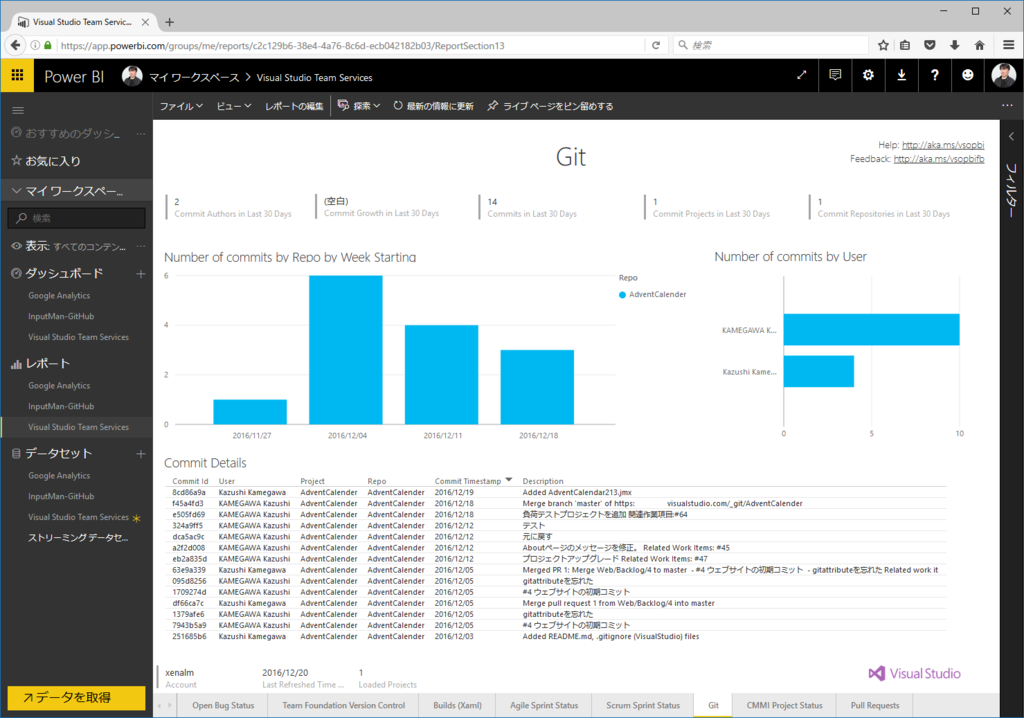1024x718 pixels.
Task: Switch to the CMMI Project Status tab
Action: tap(784, 706)
